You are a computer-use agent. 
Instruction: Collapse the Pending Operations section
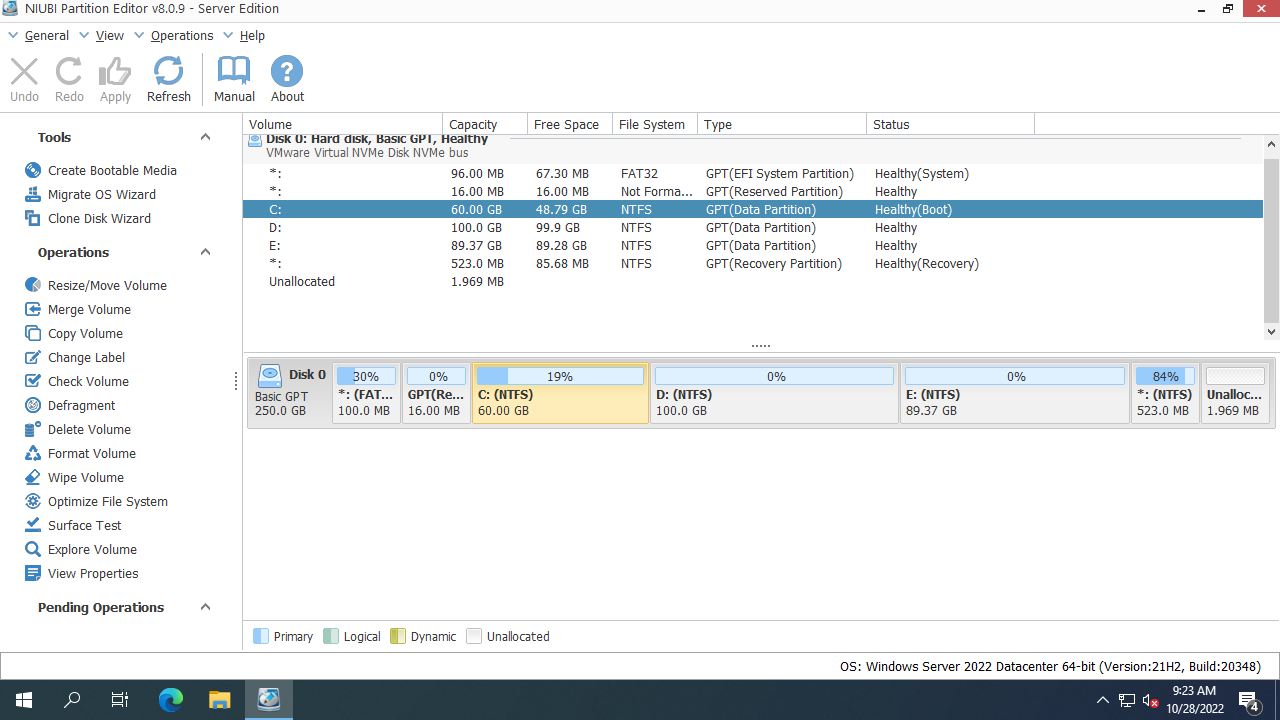pyautogui.click(x=205, y=608)
